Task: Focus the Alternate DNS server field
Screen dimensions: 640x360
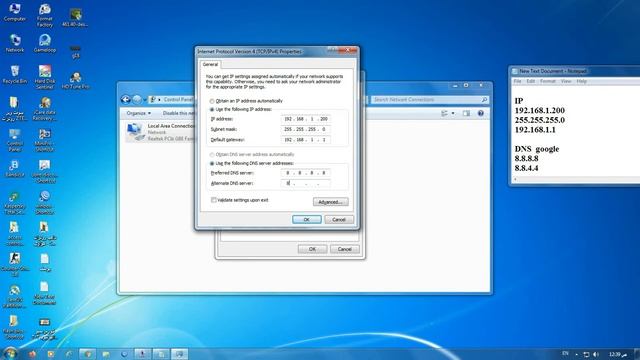Action: click(x=306, y=184)
